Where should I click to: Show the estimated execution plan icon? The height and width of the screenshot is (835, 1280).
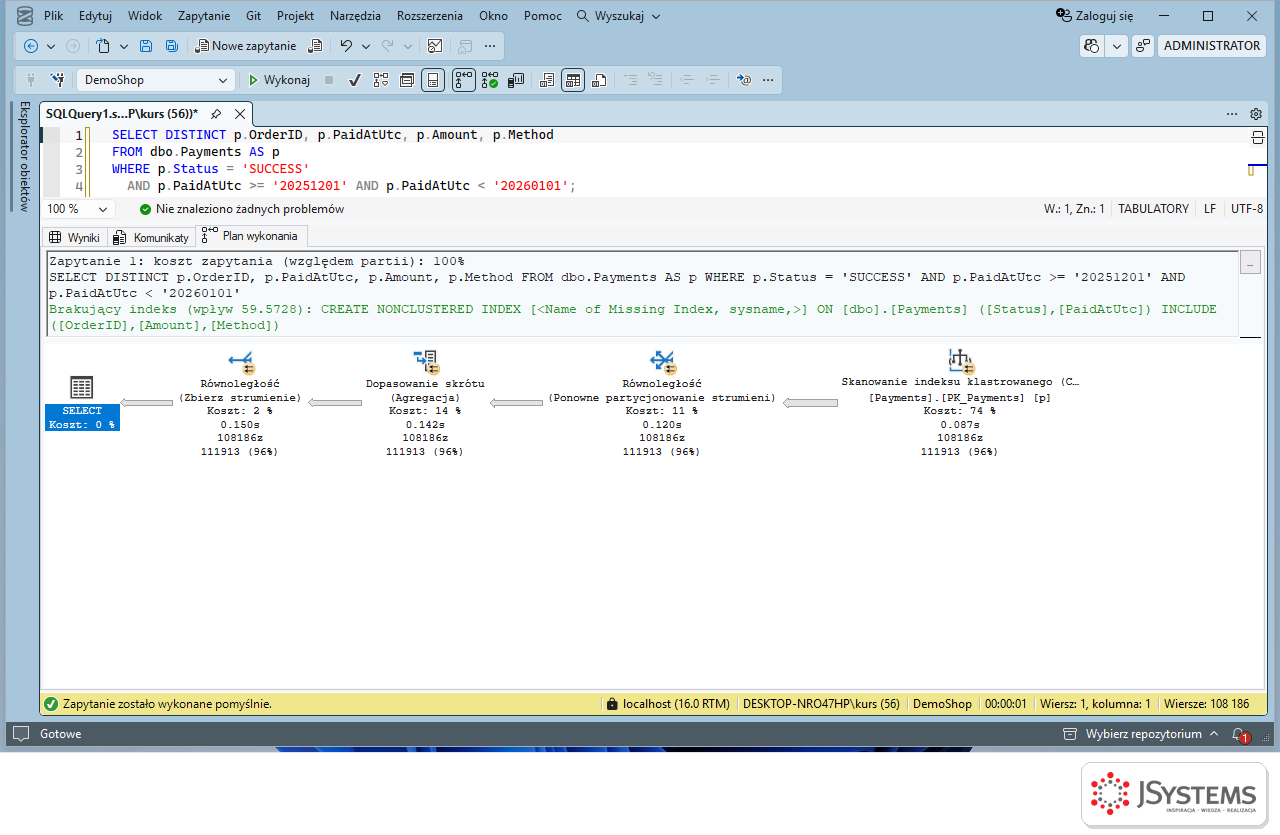point(381,80)
